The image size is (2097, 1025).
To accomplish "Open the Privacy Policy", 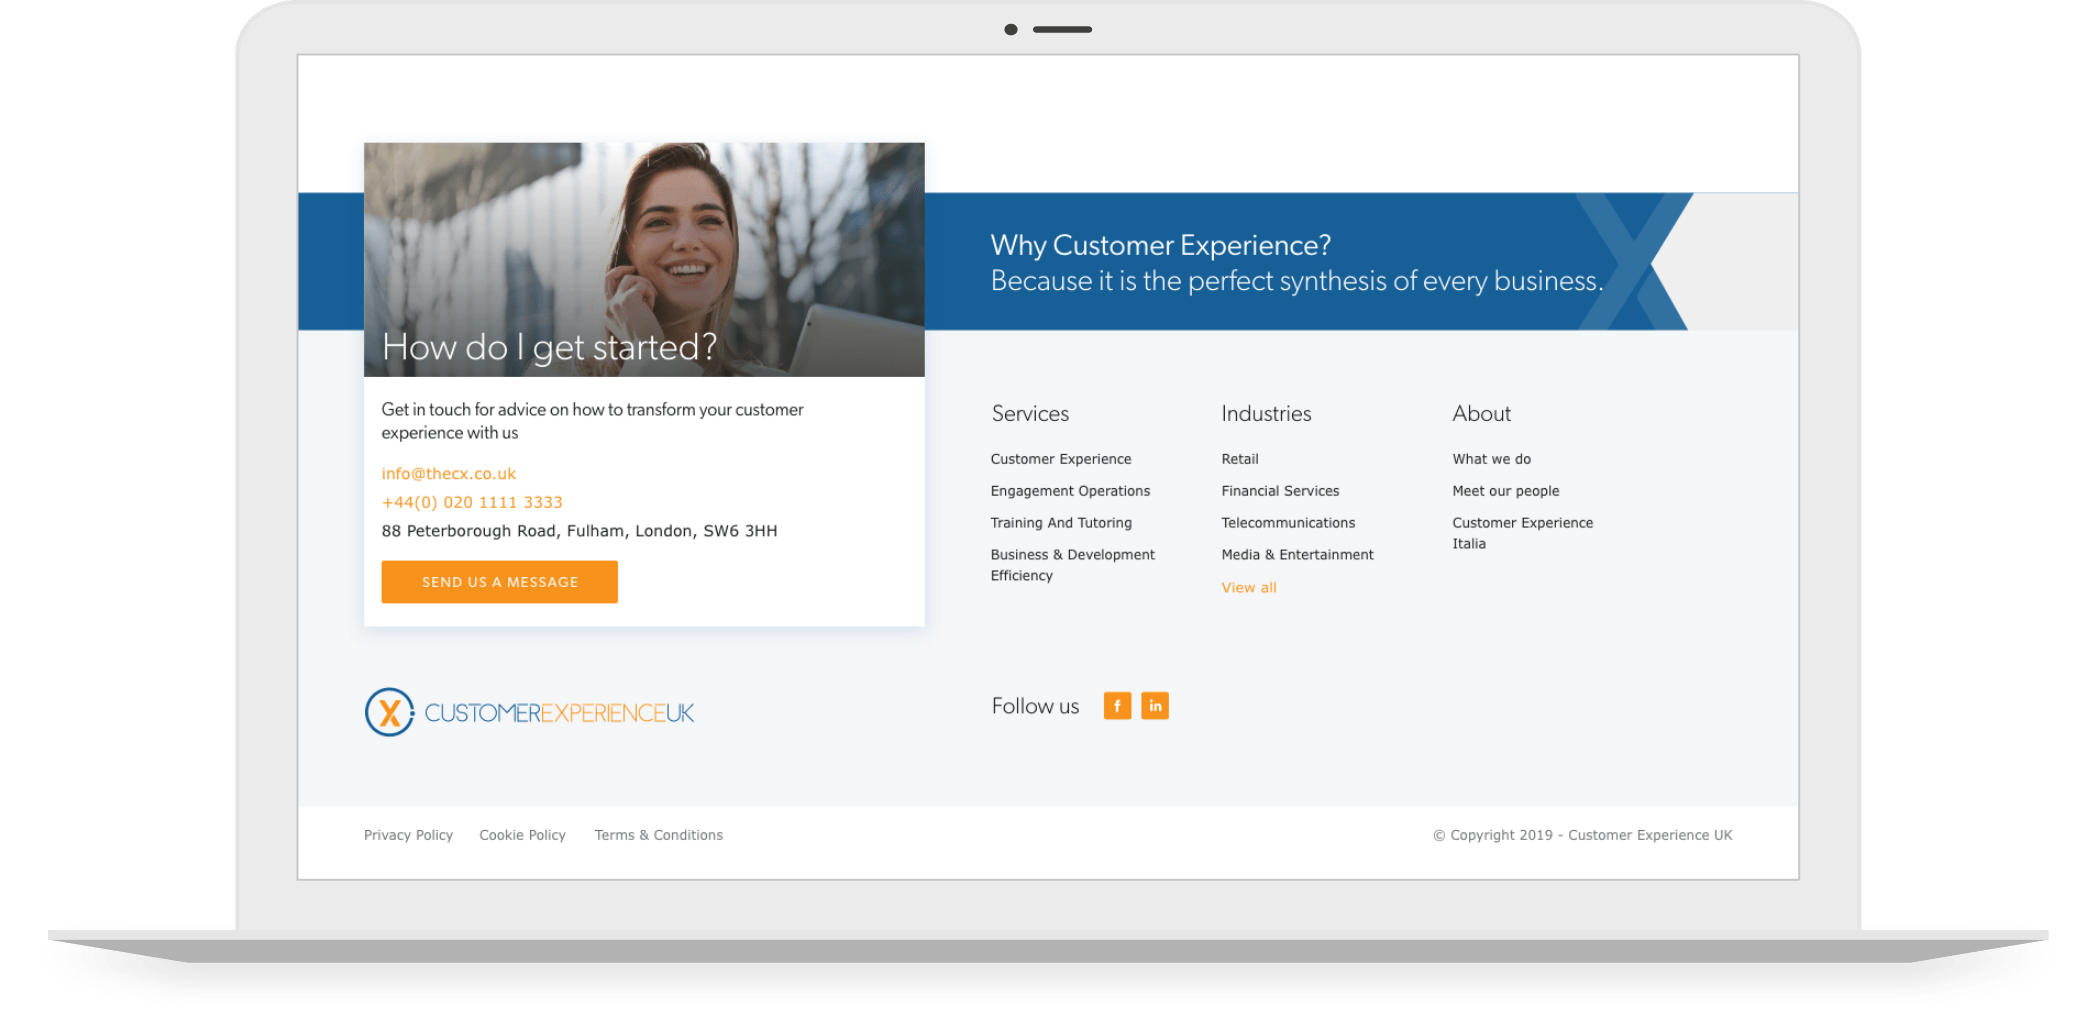I will 408,835.
